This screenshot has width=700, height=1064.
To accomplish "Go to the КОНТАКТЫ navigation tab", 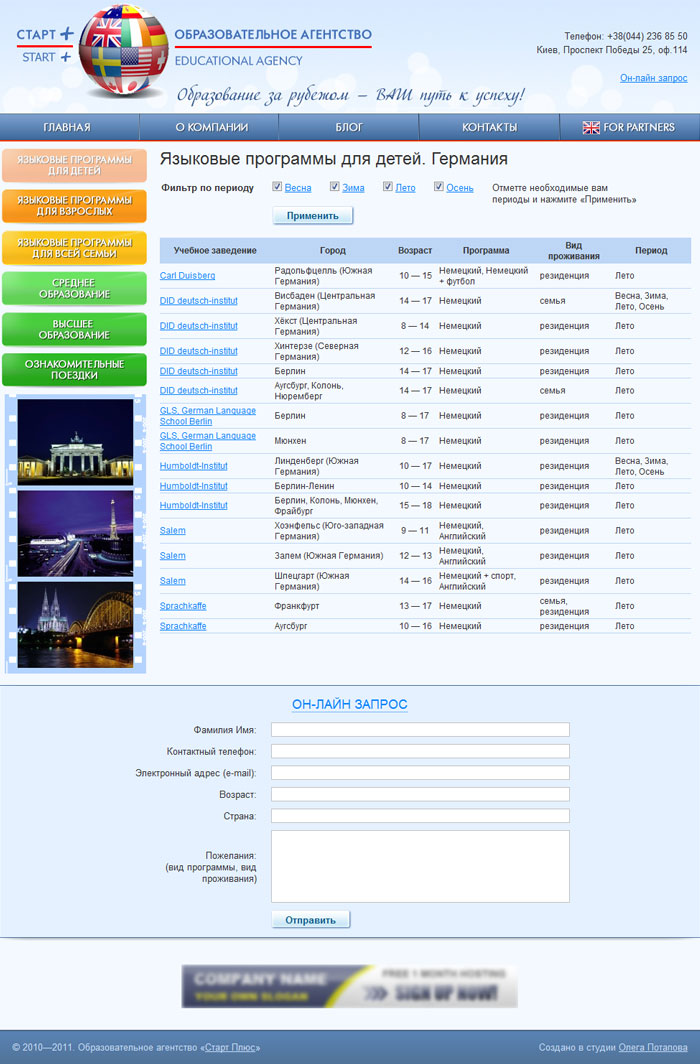I will pos(489,128).
